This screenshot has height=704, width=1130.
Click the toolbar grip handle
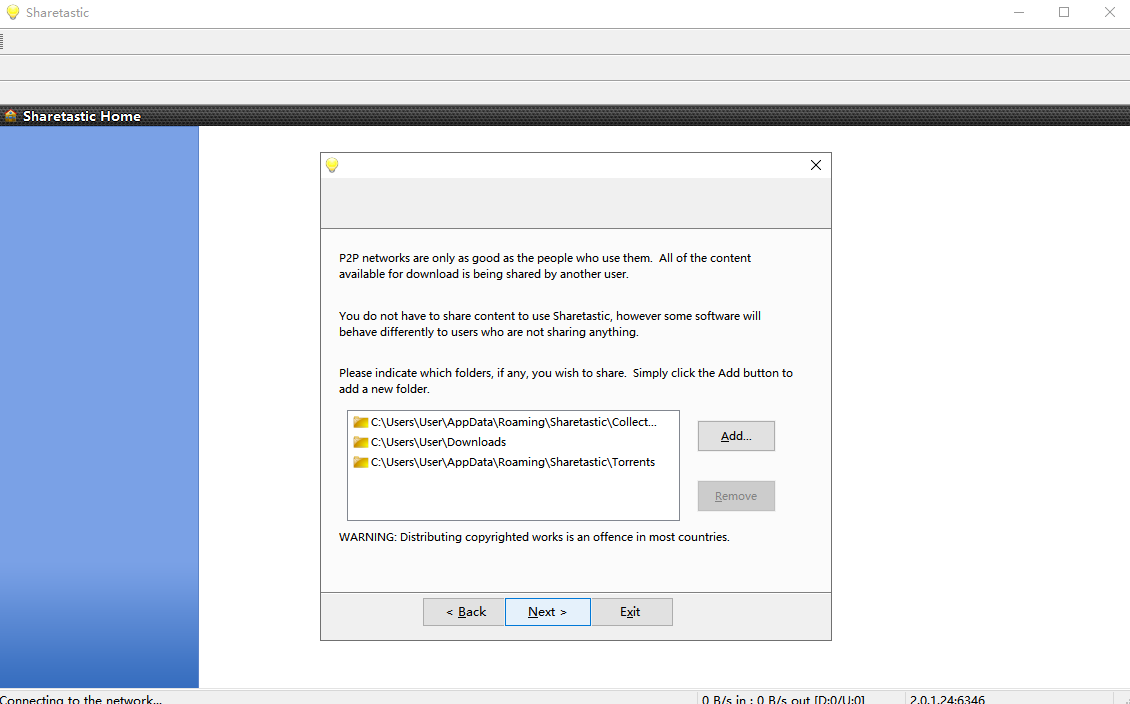[2, 42]
